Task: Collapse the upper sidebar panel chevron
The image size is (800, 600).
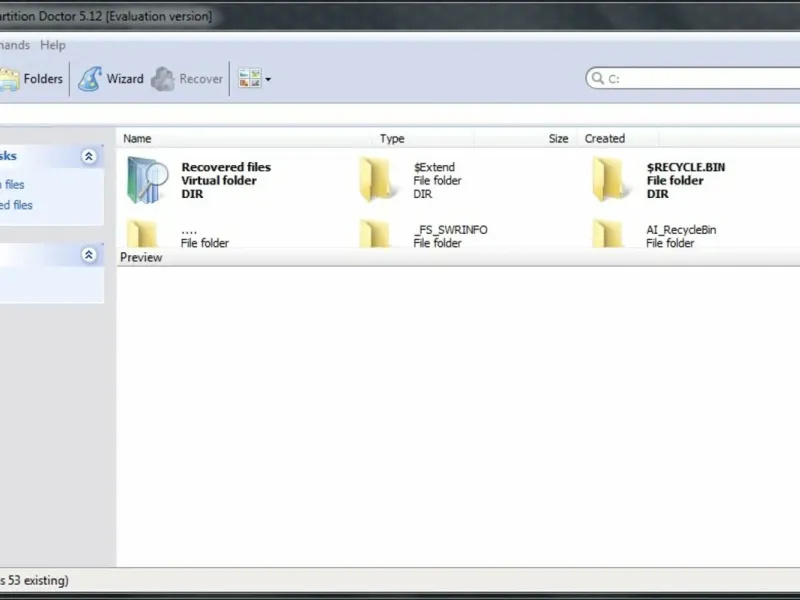Action: [x=89, y=156]
